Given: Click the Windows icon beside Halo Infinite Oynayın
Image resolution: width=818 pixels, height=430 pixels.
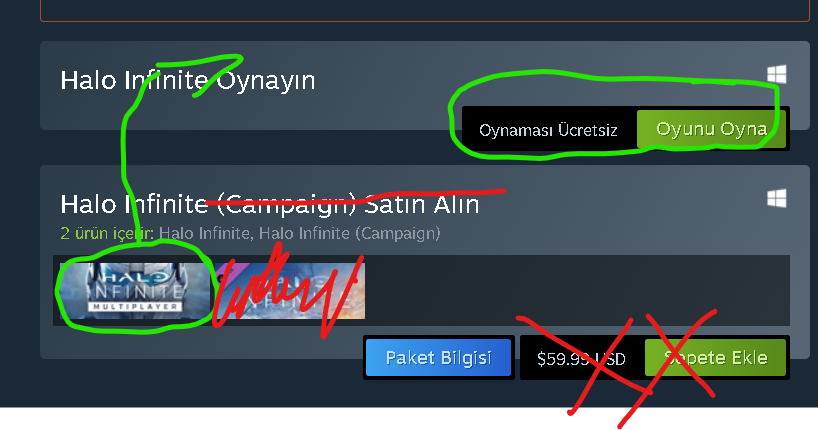Looking at the screenshot, I should pyautogui.click(x=777, y=75).
